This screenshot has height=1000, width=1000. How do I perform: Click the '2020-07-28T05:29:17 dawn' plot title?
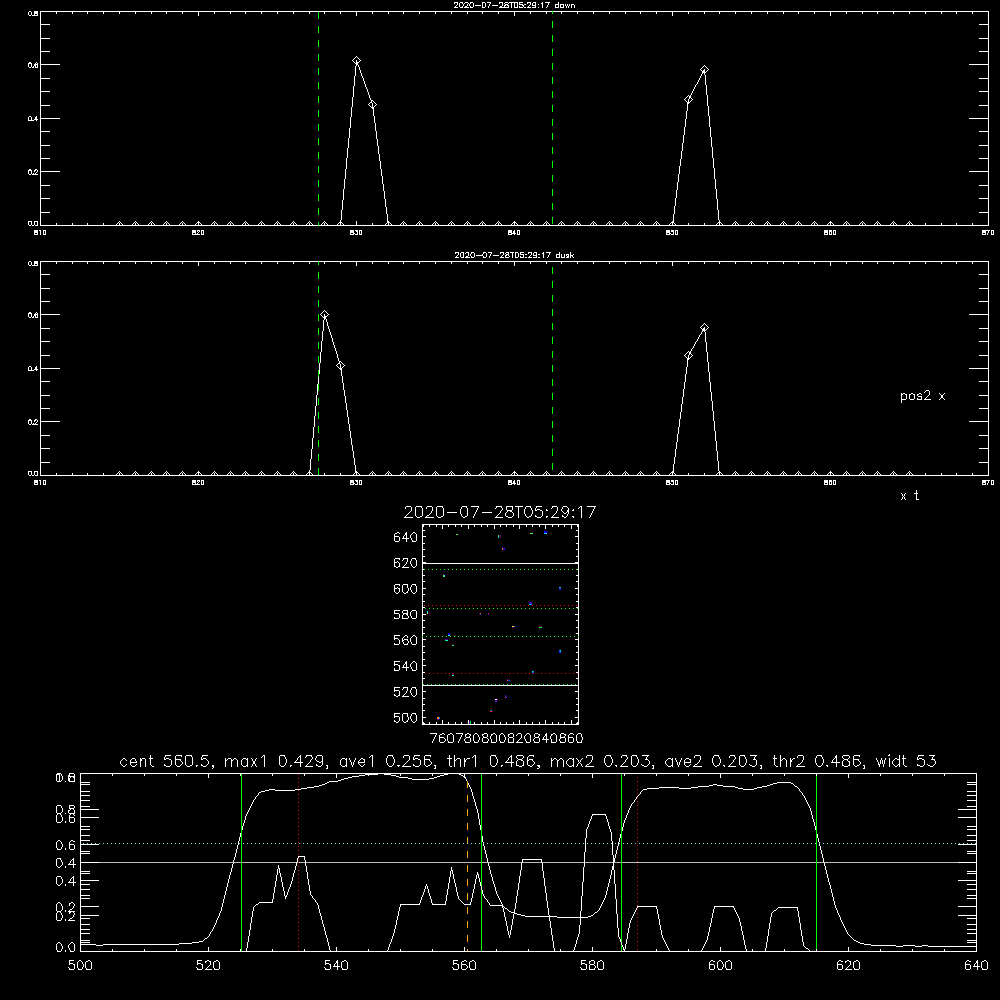(514, 5)
